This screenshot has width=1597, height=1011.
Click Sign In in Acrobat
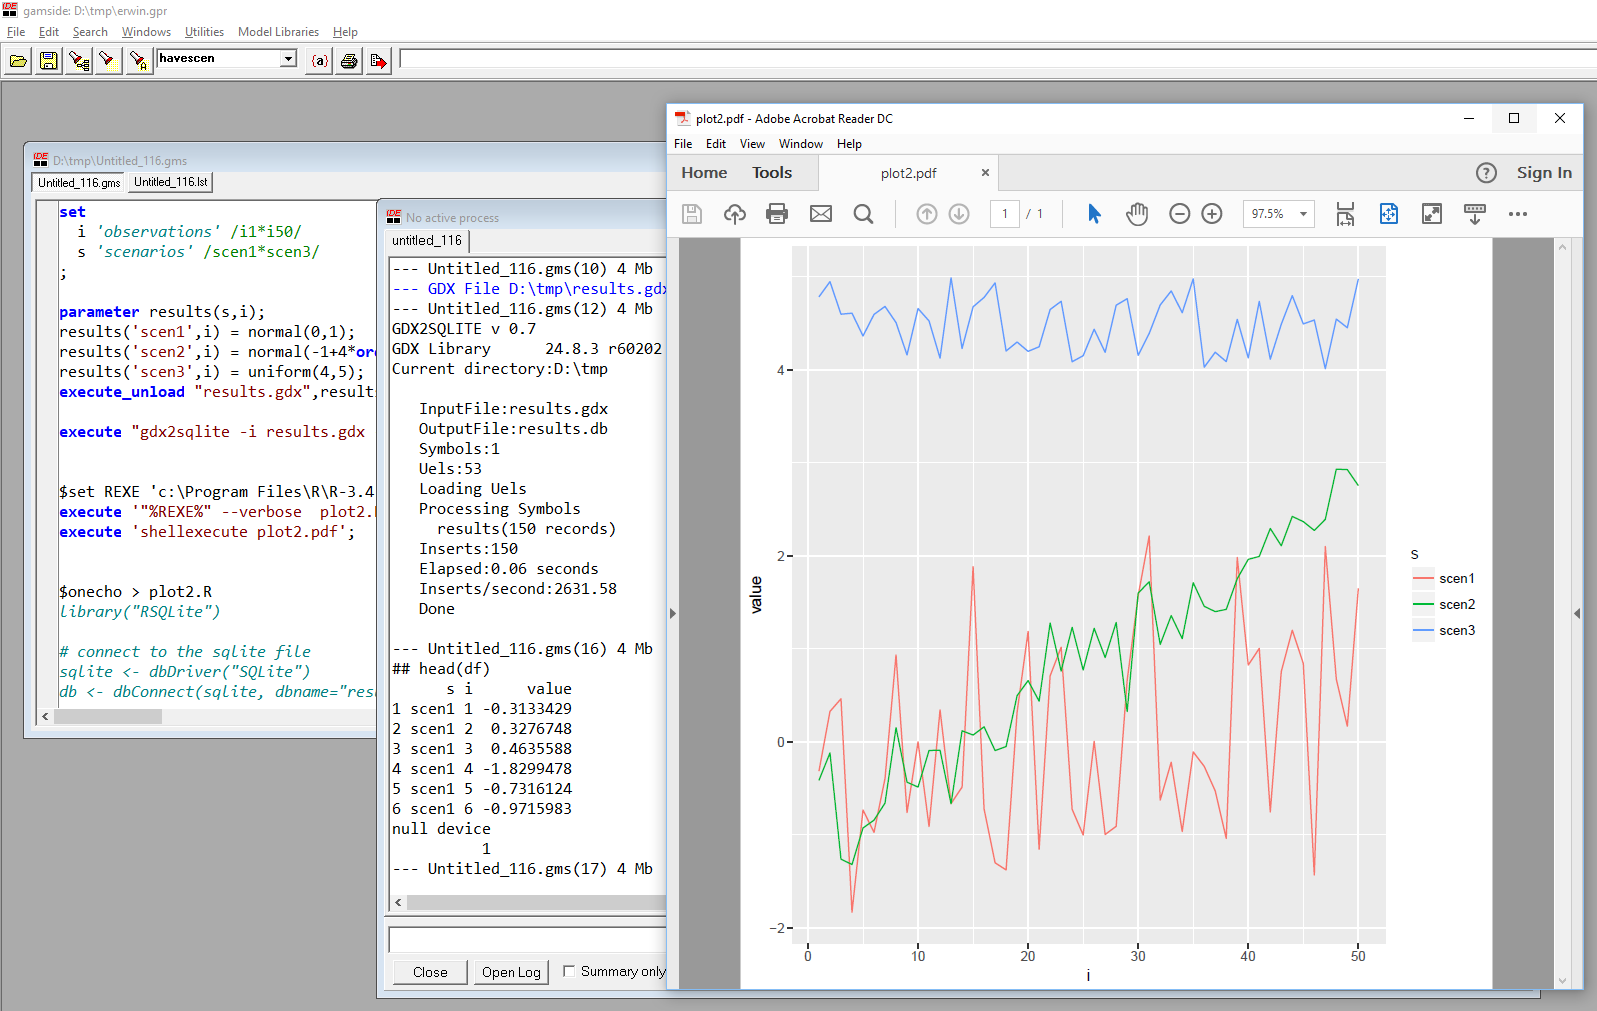tap(1543, 173)
